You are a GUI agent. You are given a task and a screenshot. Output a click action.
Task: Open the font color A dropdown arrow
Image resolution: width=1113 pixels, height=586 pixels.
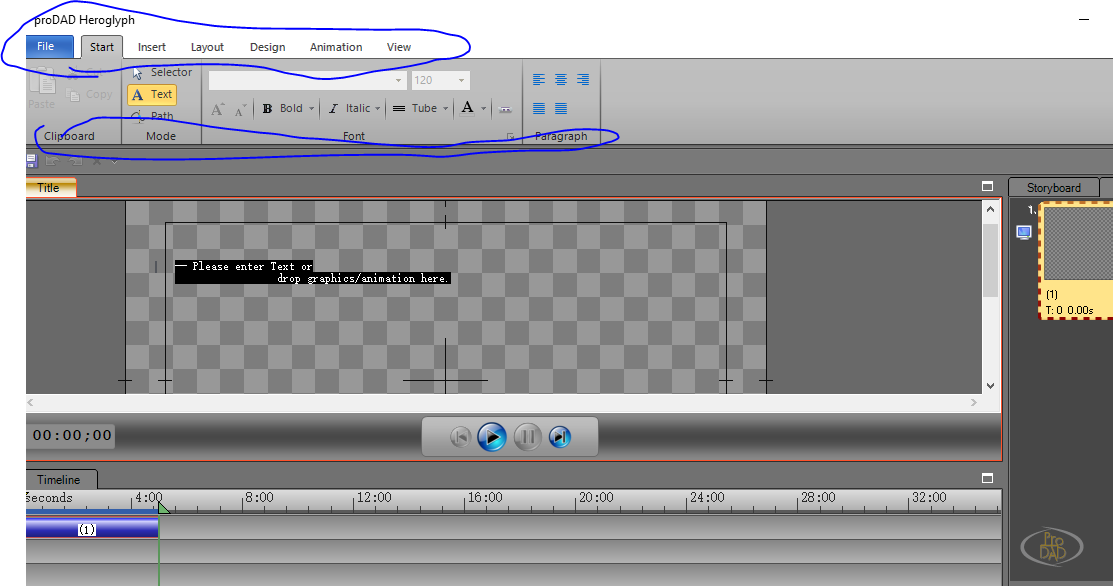(x=483, y=109)
